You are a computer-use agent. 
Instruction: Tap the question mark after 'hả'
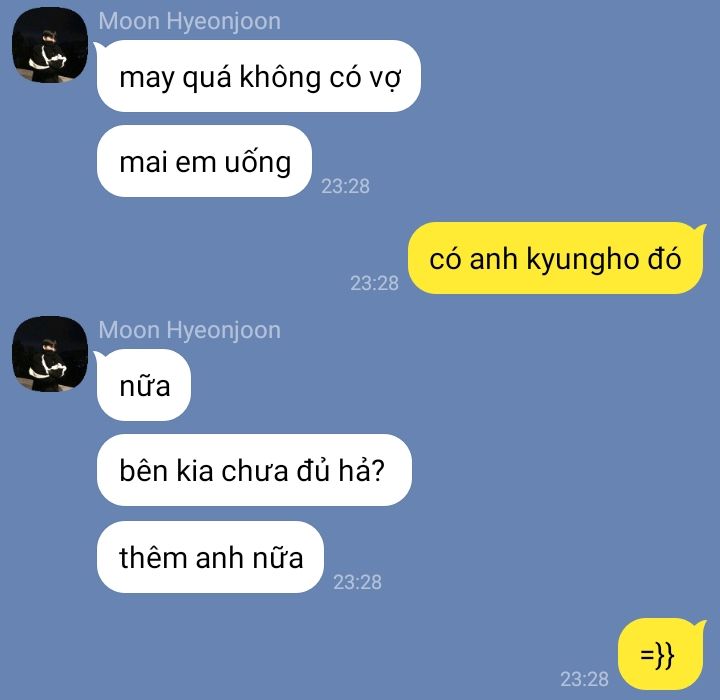point(377,470)
